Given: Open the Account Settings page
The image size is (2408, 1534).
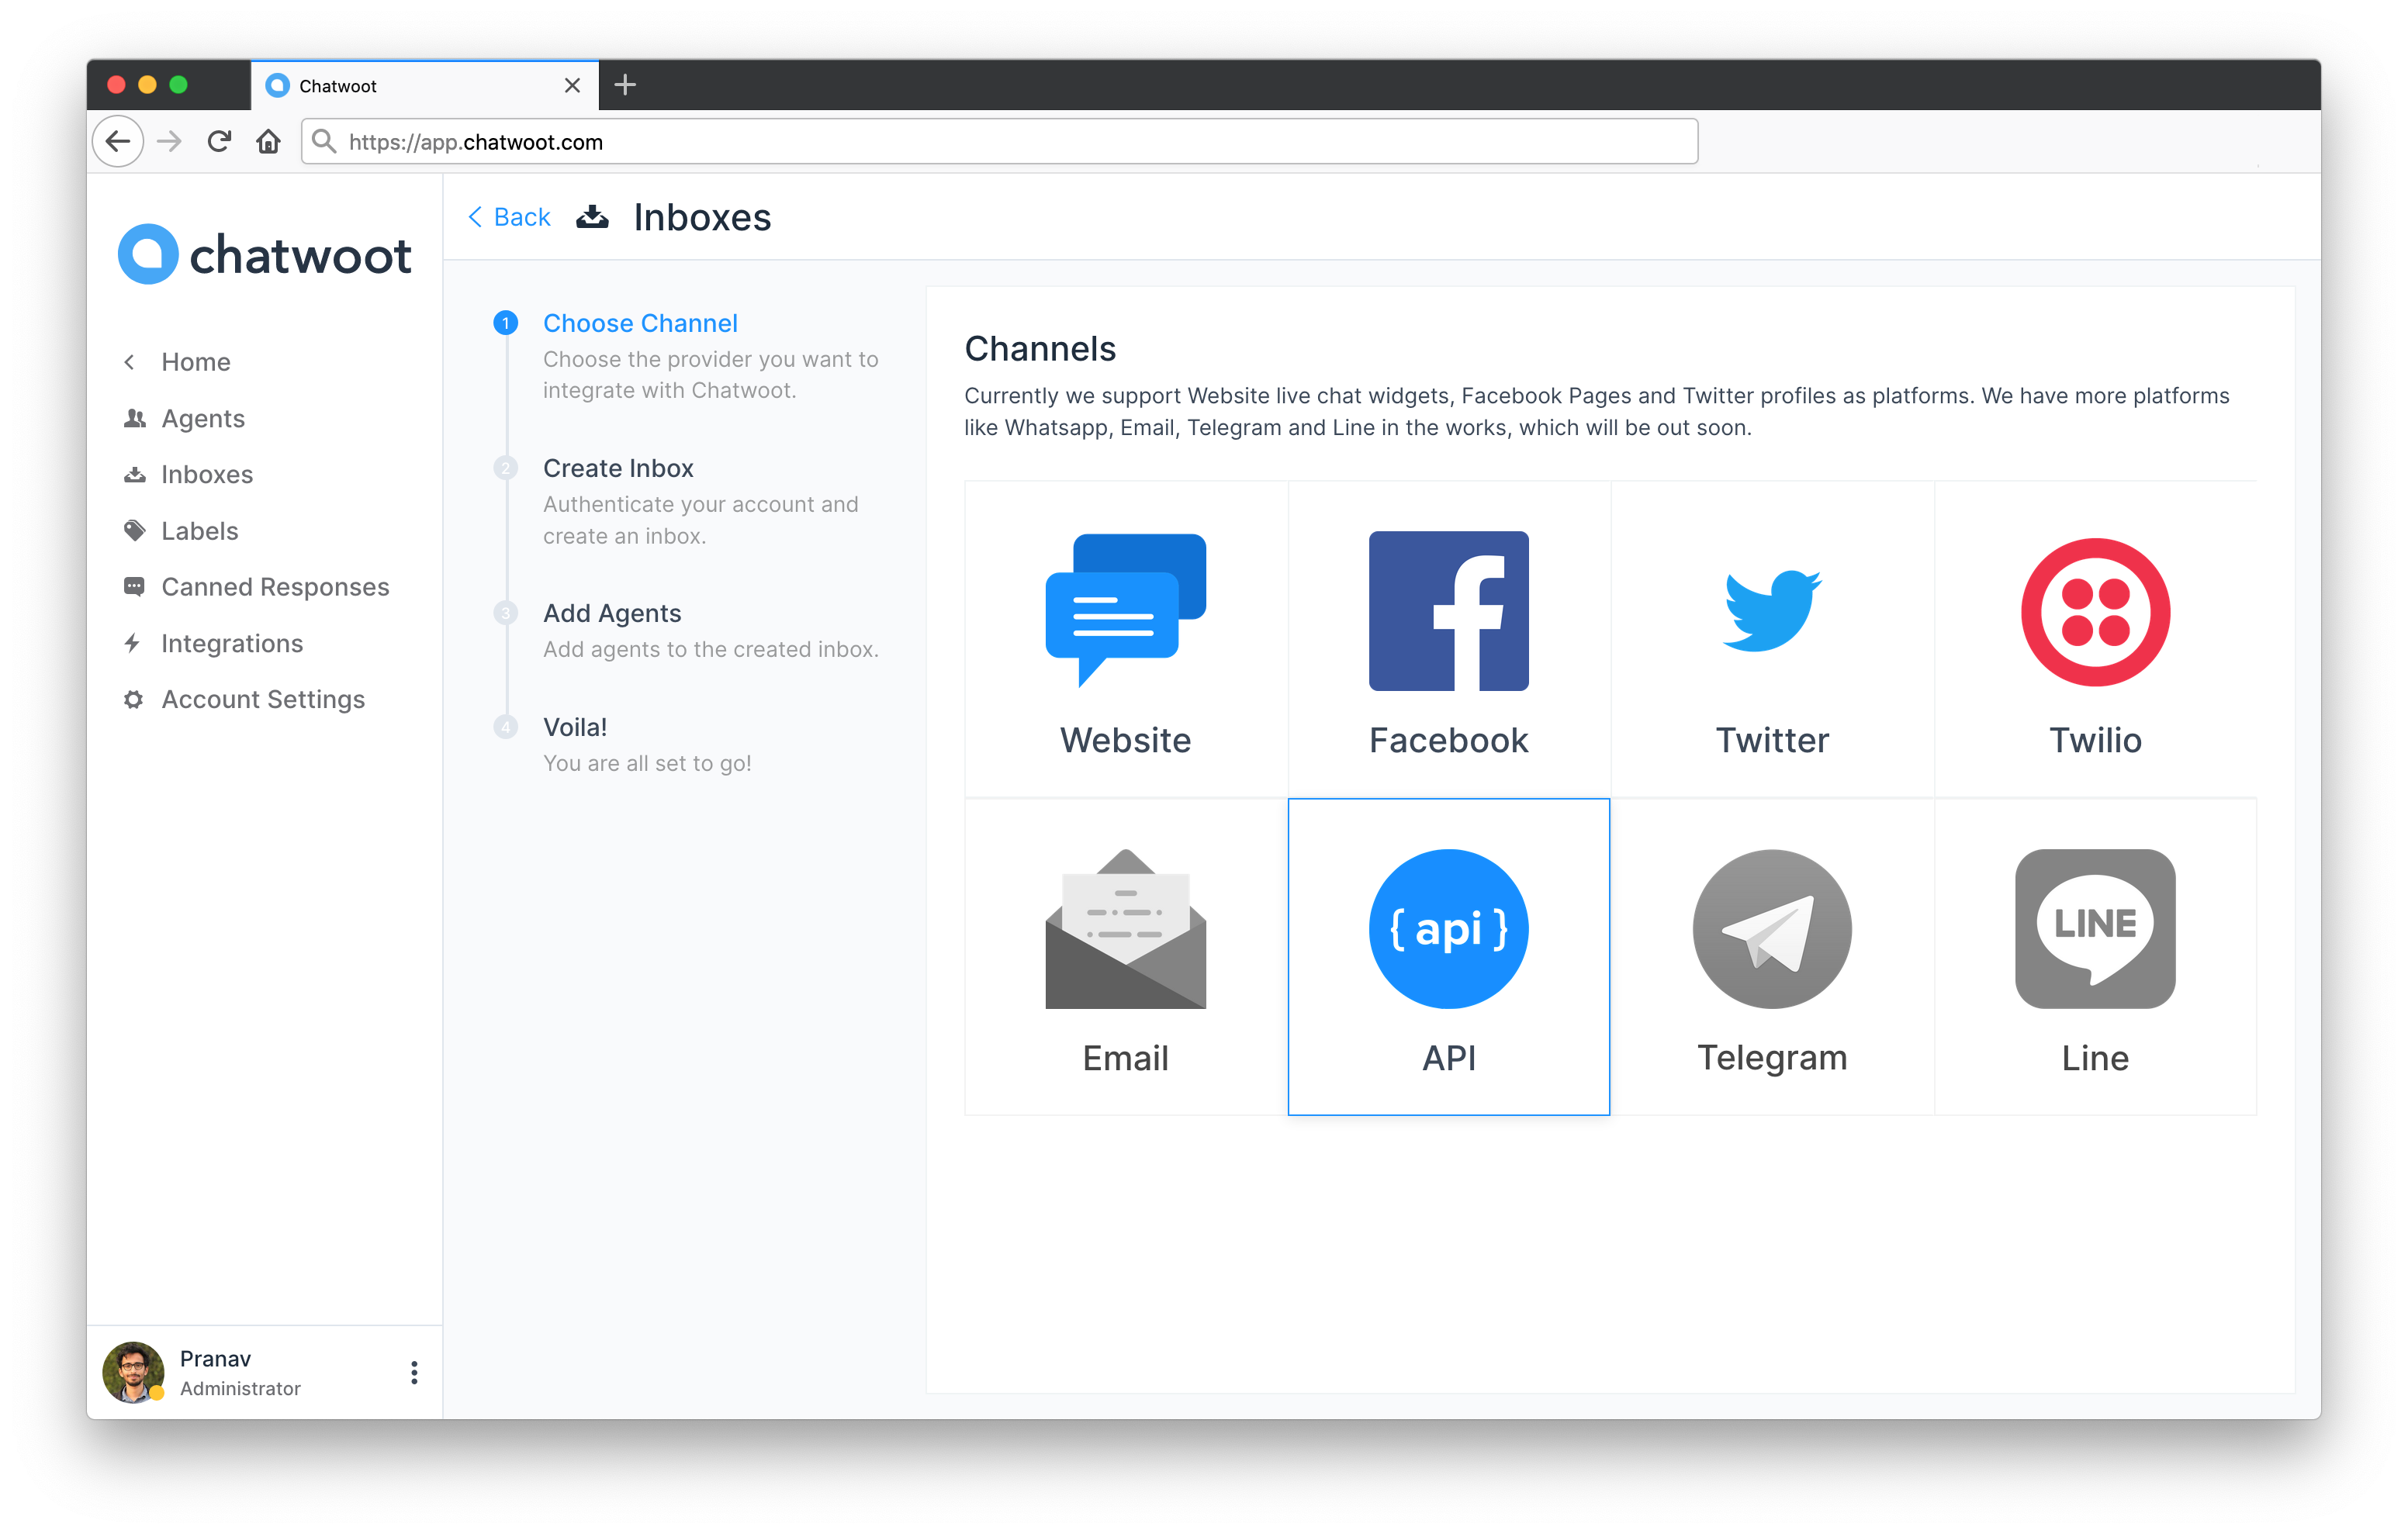Looking at the screenshot, I should click(261, 699).
